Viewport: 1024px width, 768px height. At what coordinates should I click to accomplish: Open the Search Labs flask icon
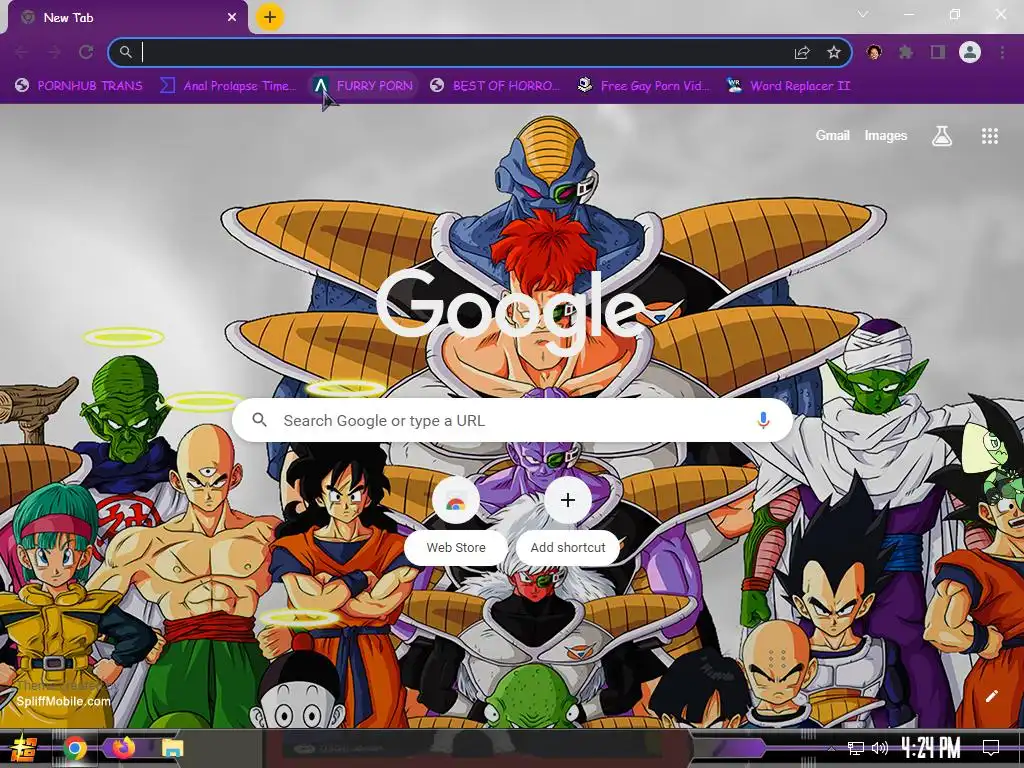click(x=941, y=136)
